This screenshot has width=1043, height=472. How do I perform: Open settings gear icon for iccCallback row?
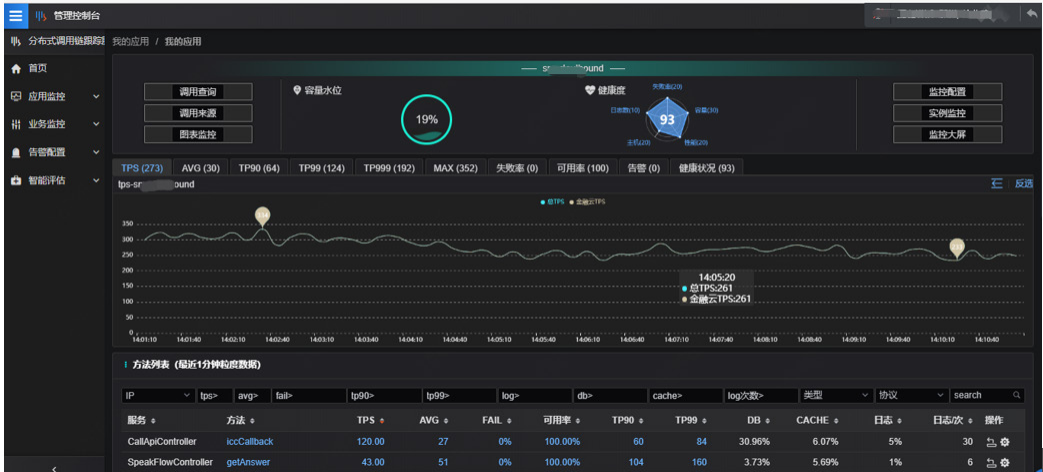[x=1004, y=442]
